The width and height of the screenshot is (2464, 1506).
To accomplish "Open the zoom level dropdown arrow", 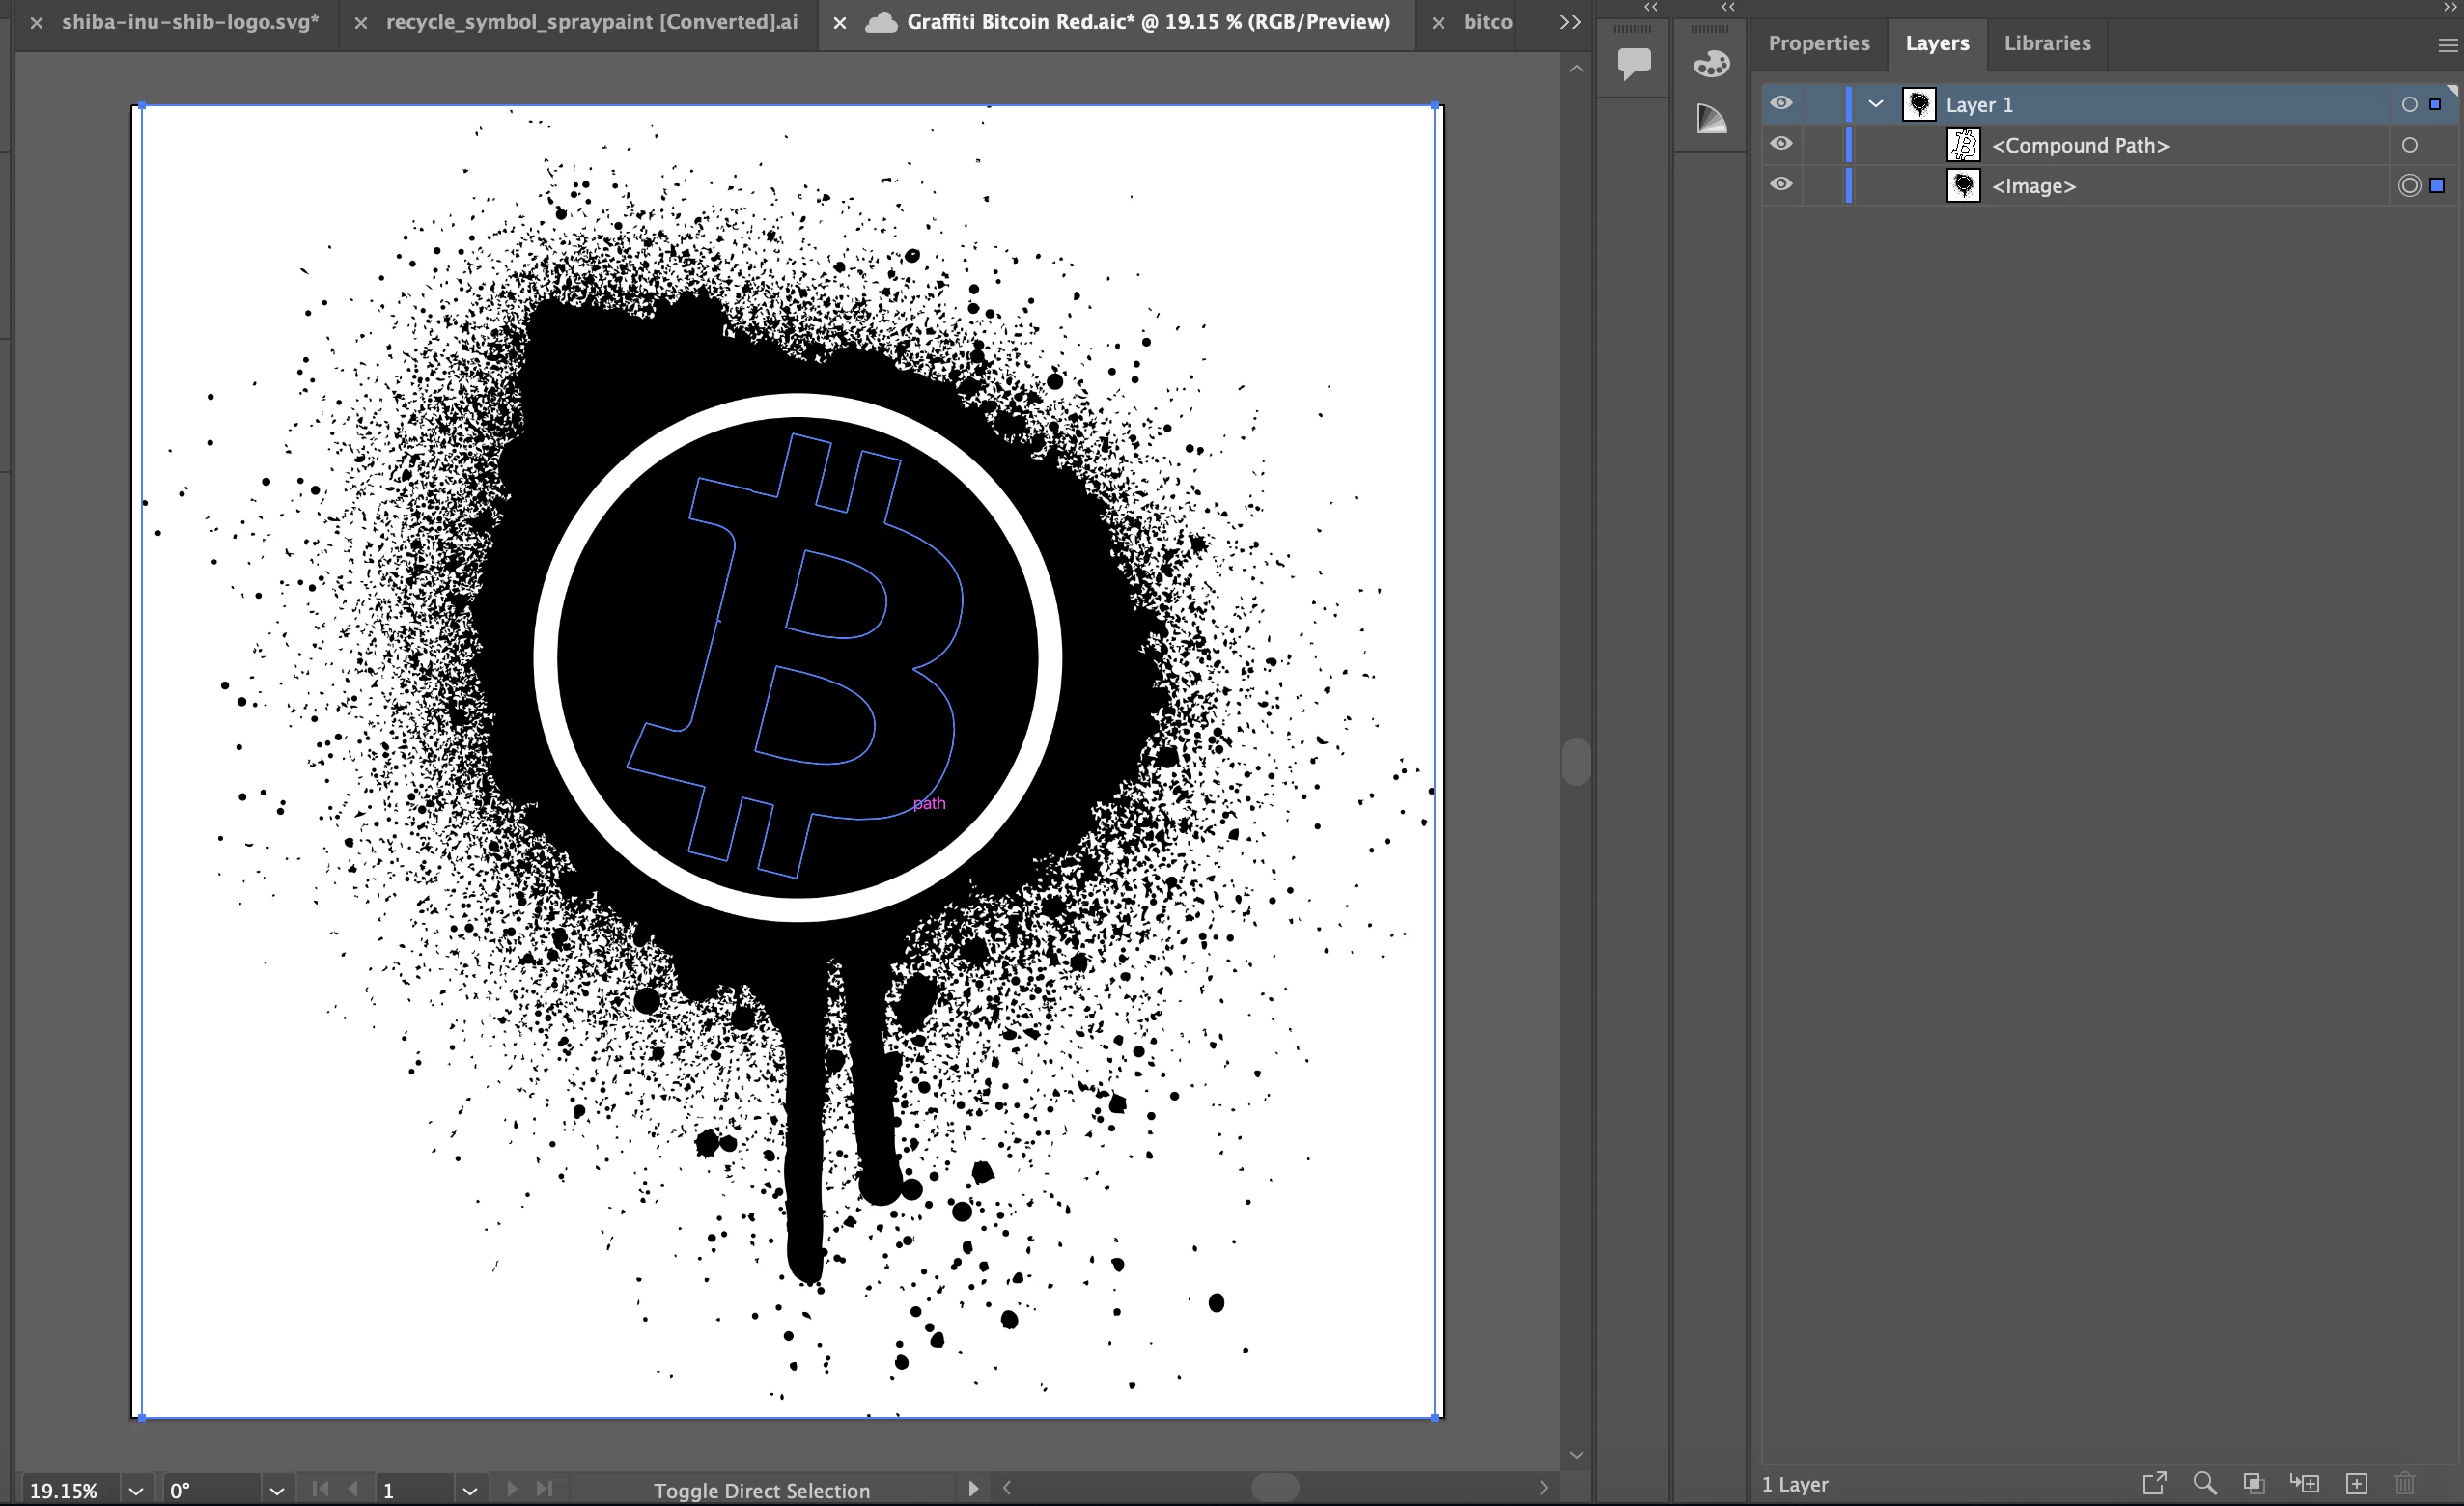I will click(x=136, y=1490).
